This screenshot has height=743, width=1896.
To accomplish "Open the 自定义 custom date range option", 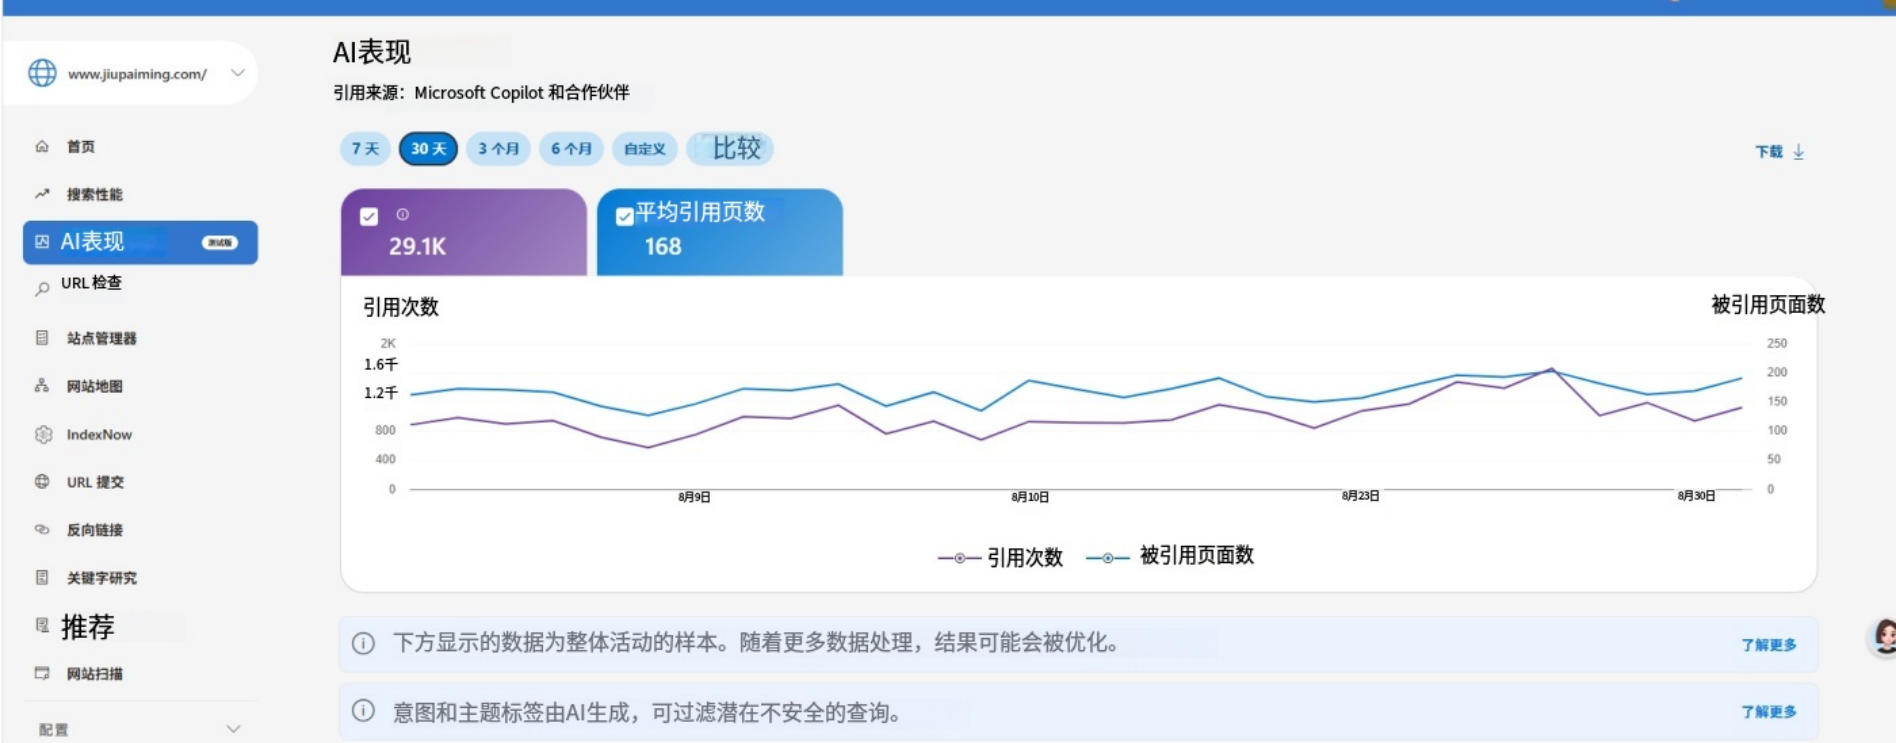I will point(645,149).
